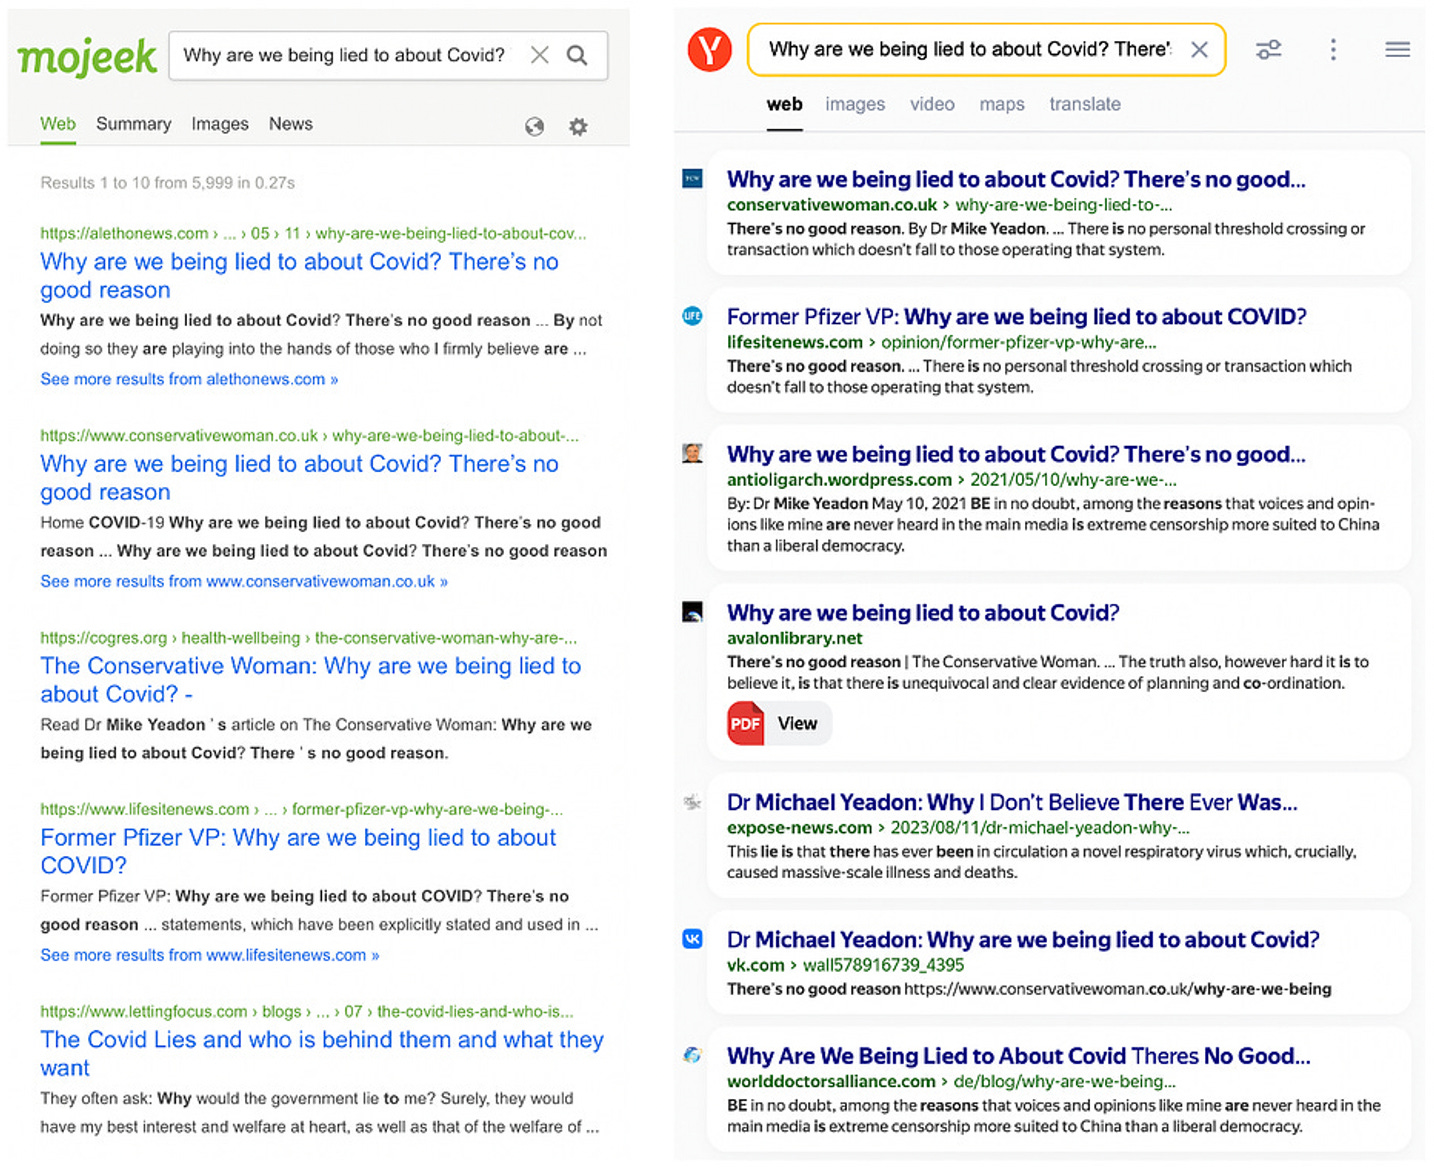Open Yandex "Why are we being lied to about Covid?" avalonlibrary result
The width and height of the screenshot is (1434, 1170).
(x=923, y=612)
